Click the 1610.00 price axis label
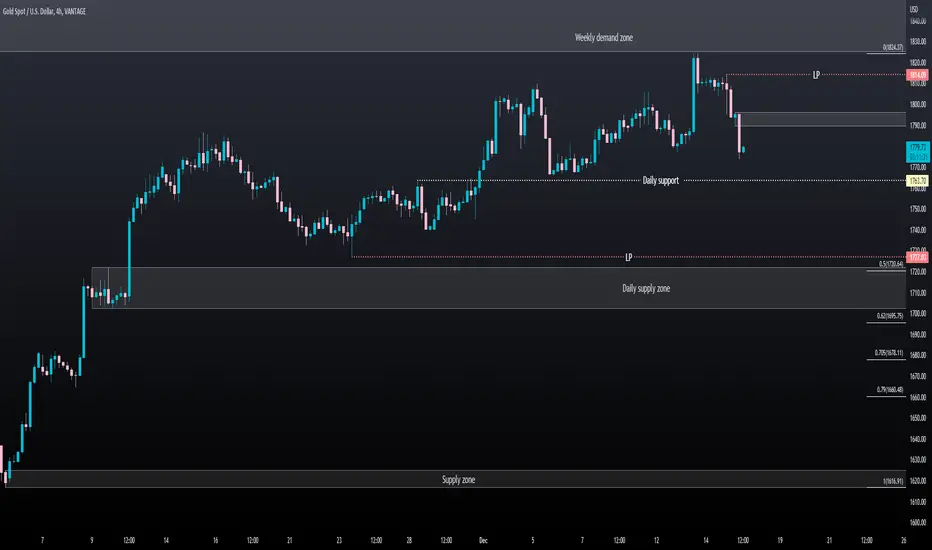Image resolution: width=932 pixels, height=550 pixels. [x=918, y=502]
